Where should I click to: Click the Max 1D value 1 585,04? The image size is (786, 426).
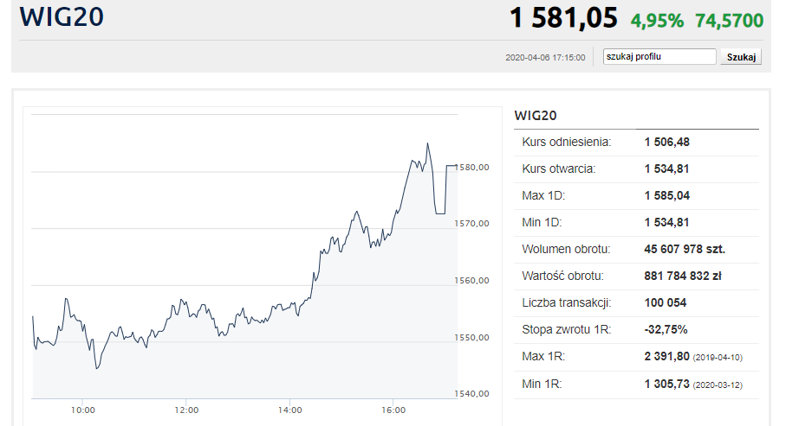667,195
